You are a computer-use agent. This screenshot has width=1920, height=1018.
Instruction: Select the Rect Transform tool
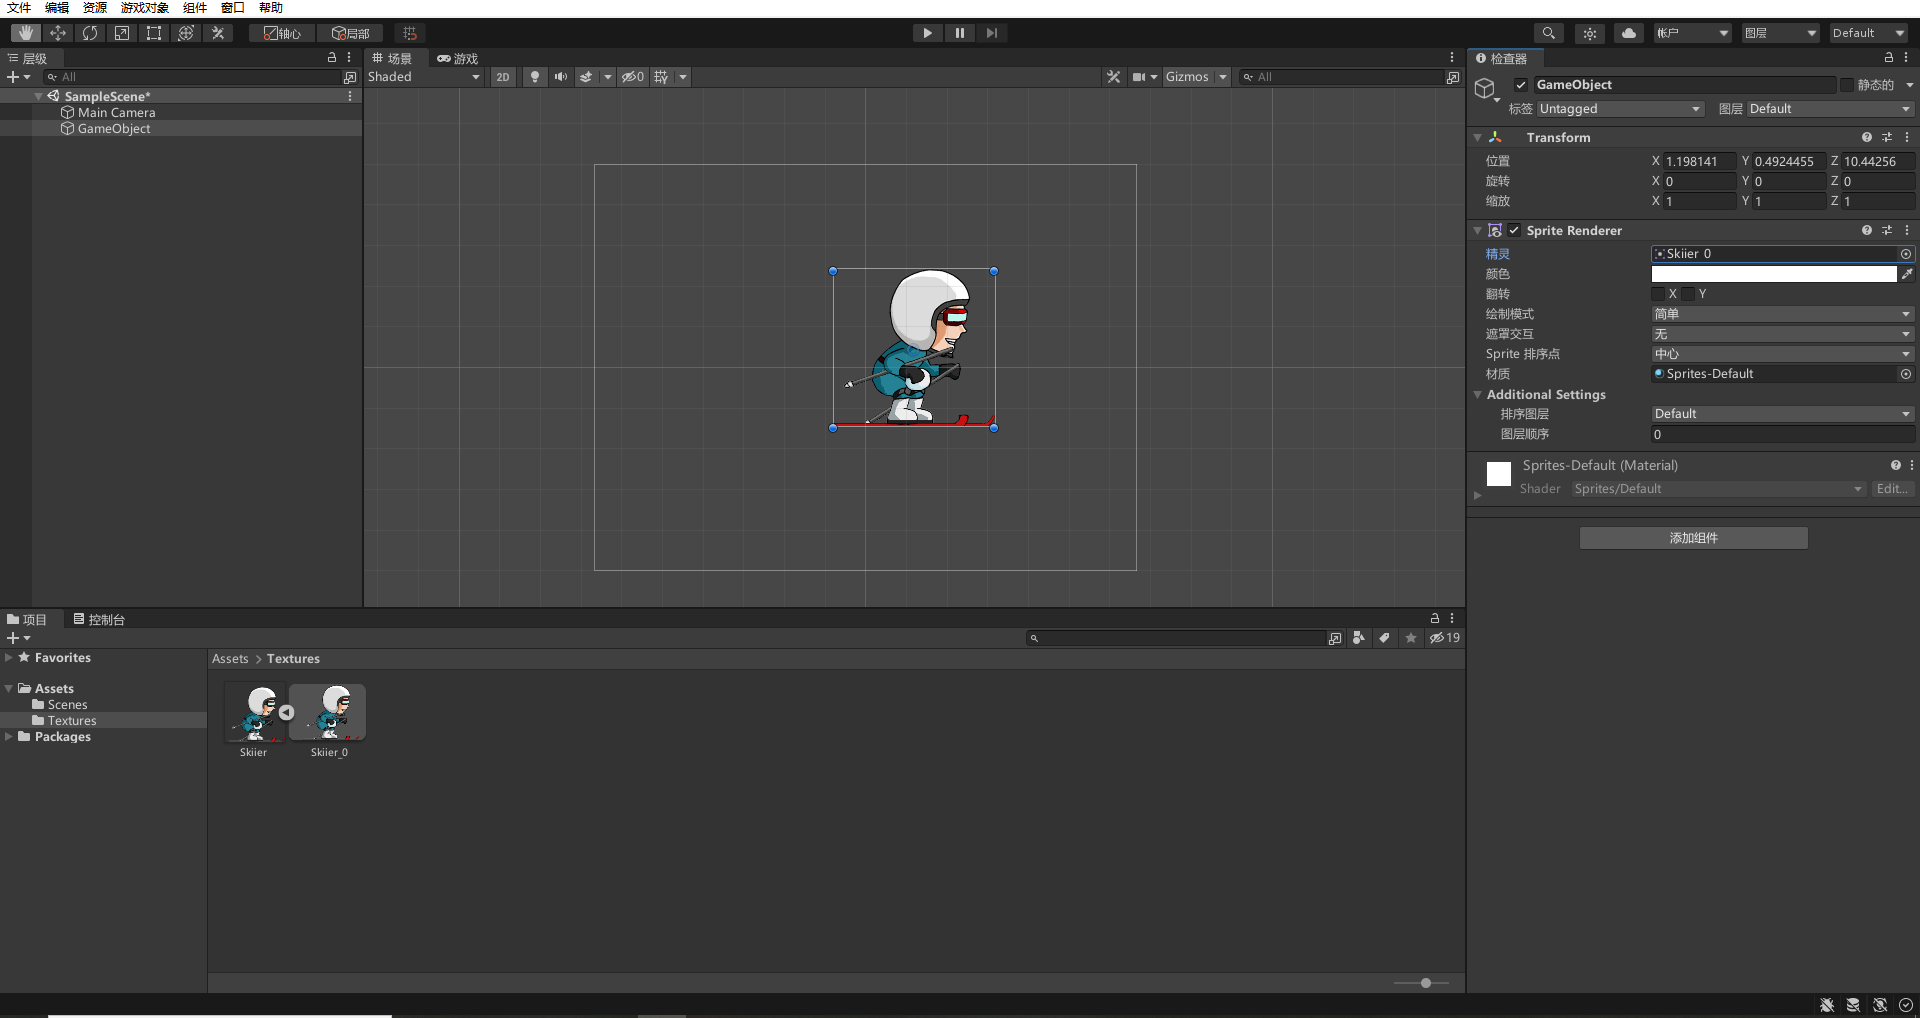click(x=154, y=33)
